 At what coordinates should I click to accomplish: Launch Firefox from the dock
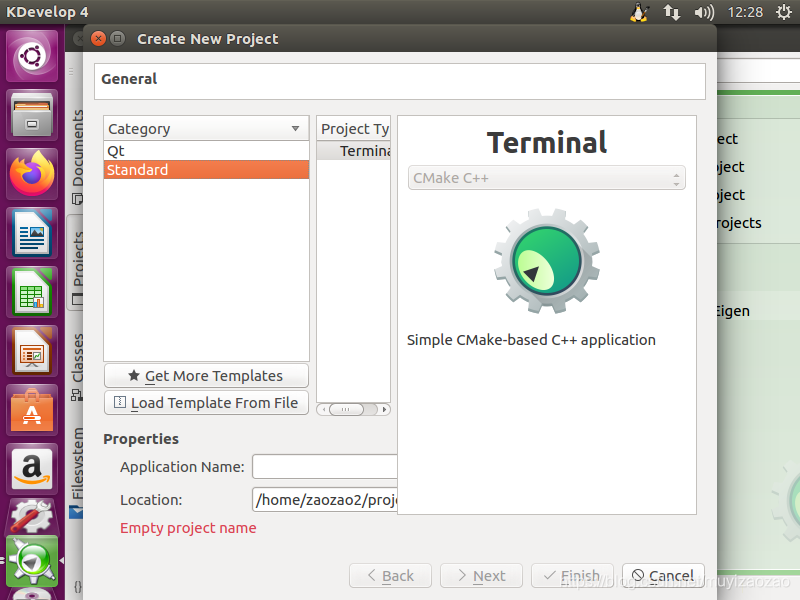coord(32,174)
